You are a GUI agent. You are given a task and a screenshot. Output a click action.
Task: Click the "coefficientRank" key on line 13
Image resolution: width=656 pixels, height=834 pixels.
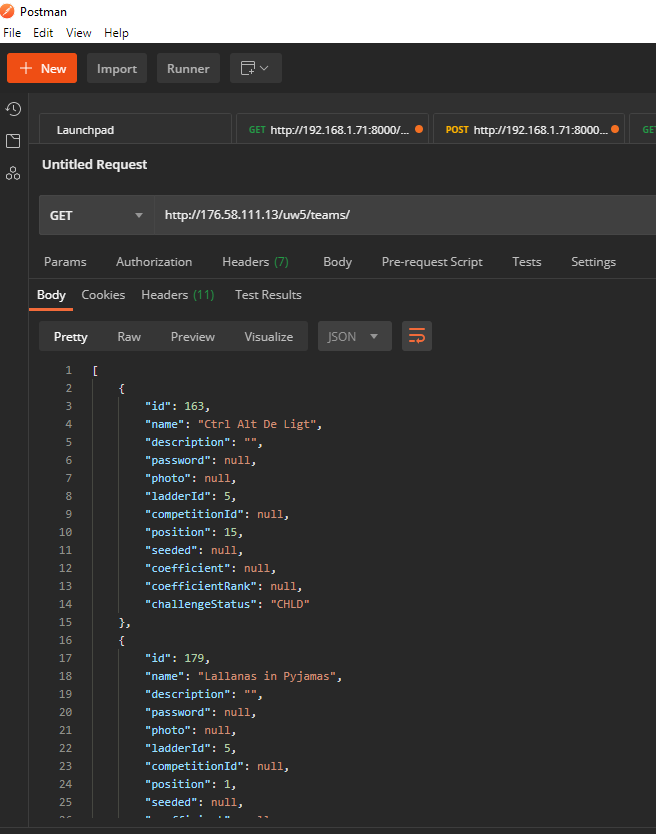[201, 586]
